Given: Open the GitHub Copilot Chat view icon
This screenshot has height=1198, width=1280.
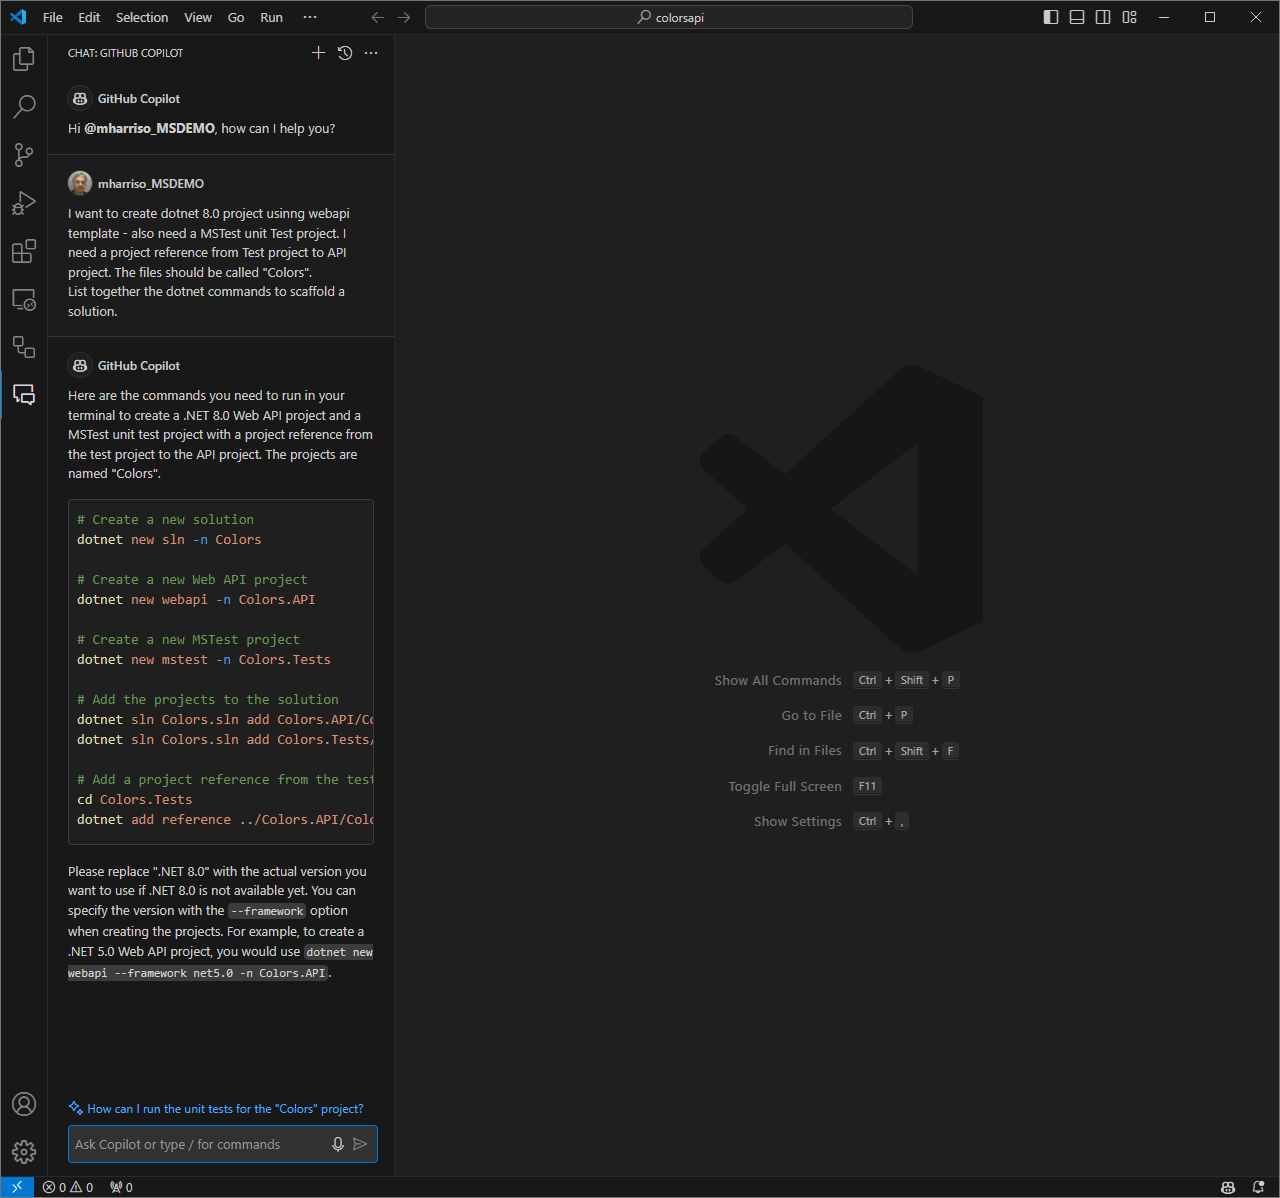Looking at the screenshot, I should pos(24,395).
